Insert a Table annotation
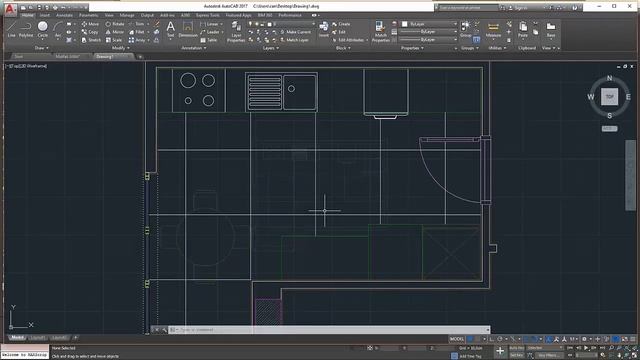 [x=209, y=40]
